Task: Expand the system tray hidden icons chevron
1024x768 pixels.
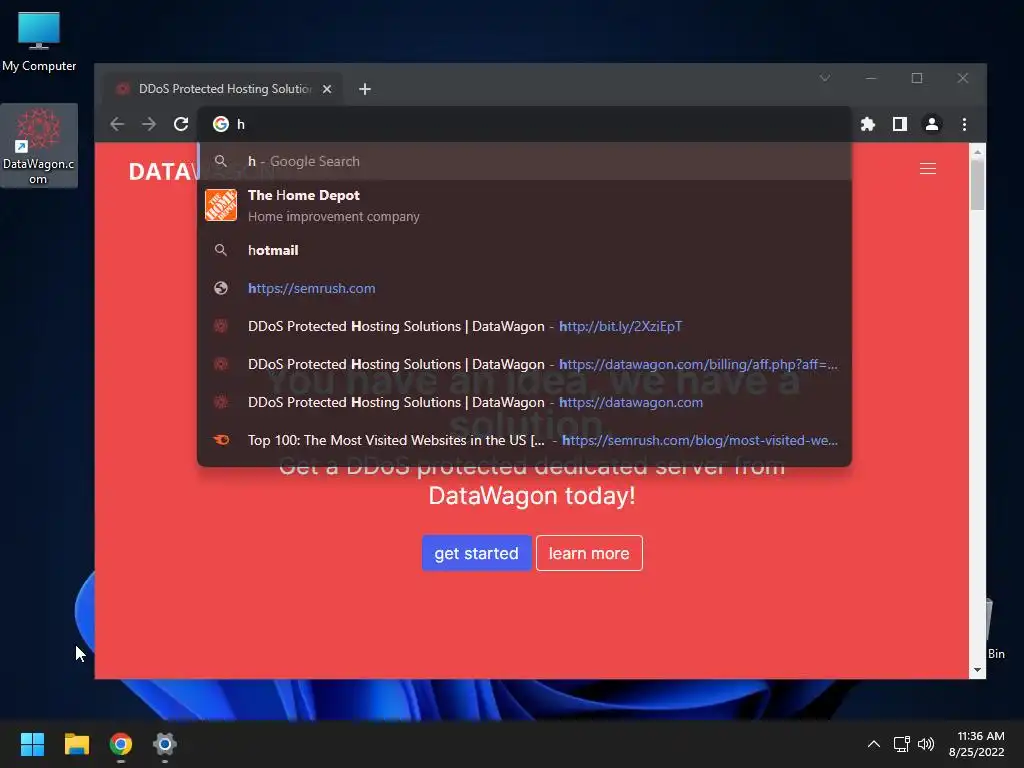Action: 874,744
